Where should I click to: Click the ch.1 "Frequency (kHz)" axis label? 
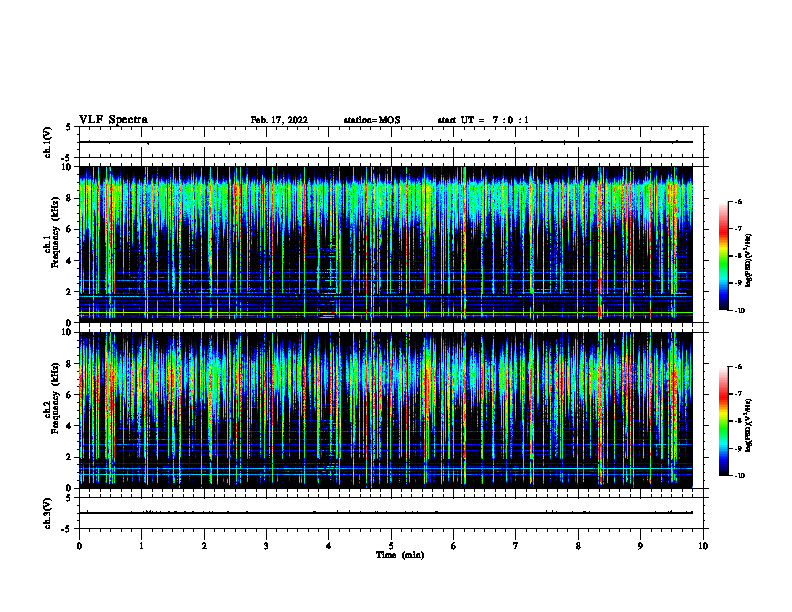click(x=55, y=230)
